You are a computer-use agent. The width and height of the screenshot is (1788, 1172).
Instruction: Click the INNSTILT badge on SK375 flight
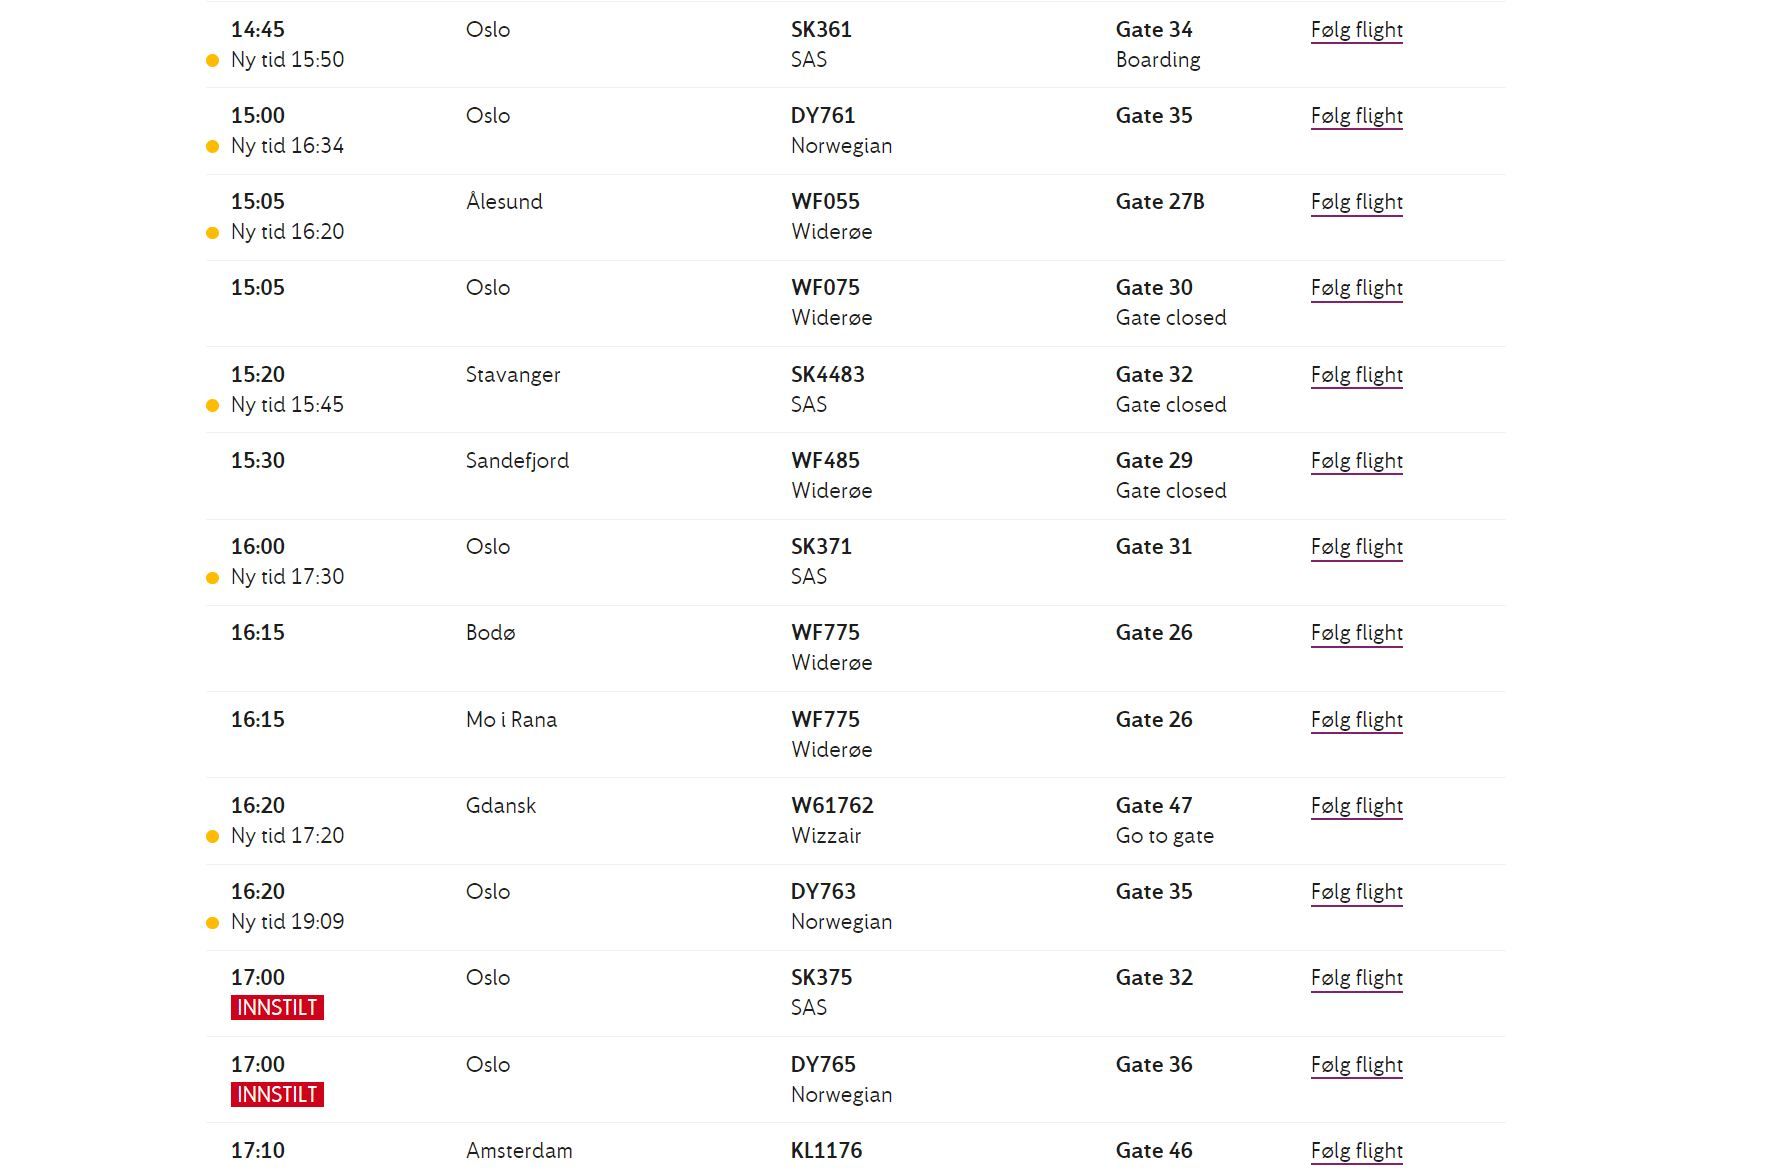277,1008
